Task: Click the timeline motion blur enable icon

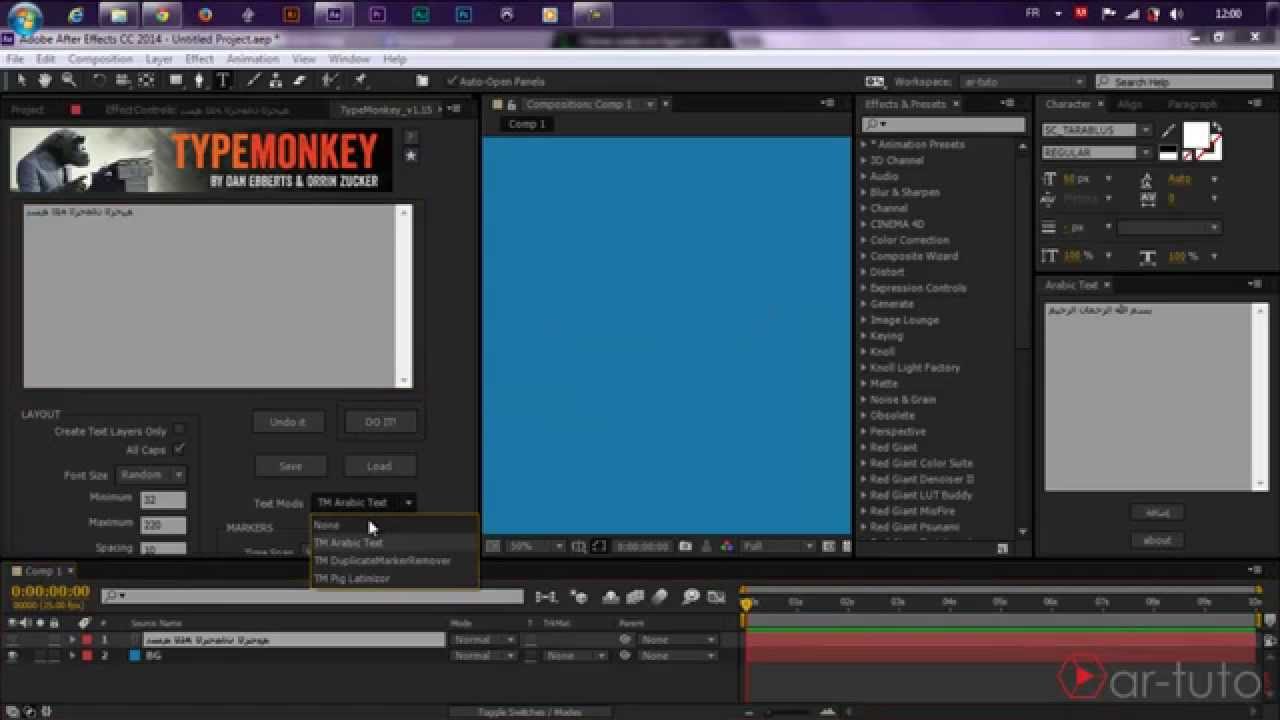Action: click(x=660, y=597)
